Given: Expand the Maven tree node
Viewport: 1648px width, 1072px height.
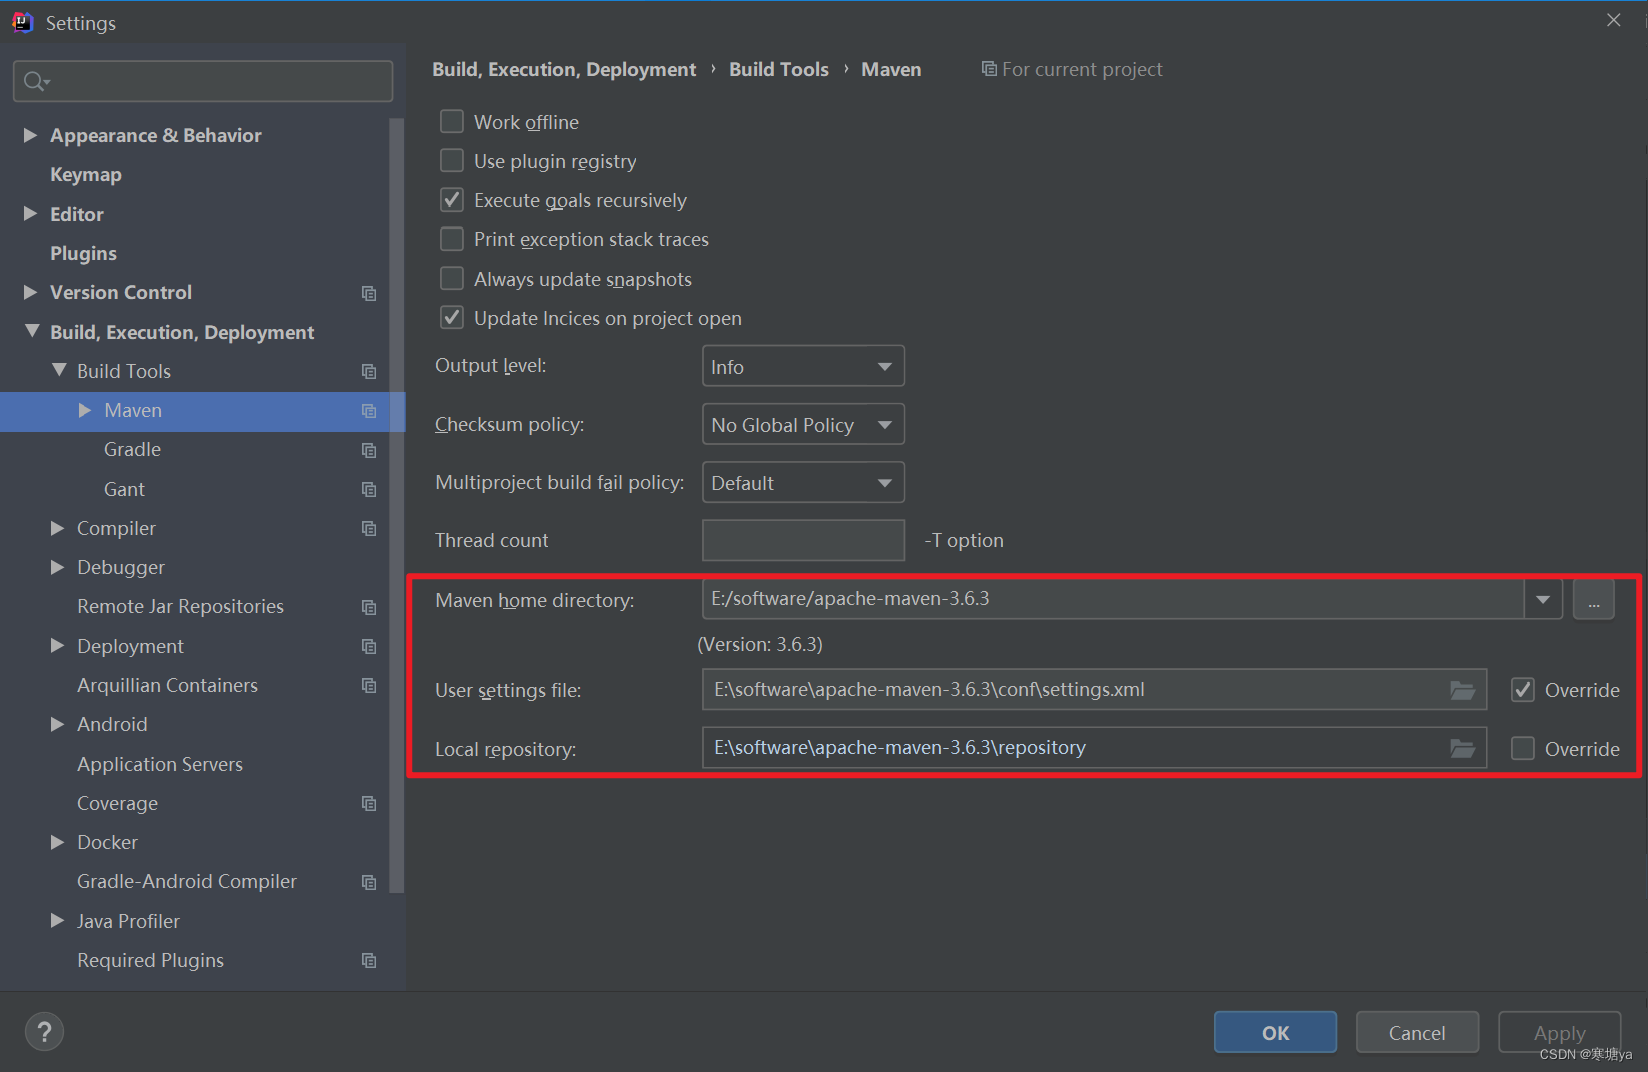Looking at the screenshot, I should click(x=85, y=410).
